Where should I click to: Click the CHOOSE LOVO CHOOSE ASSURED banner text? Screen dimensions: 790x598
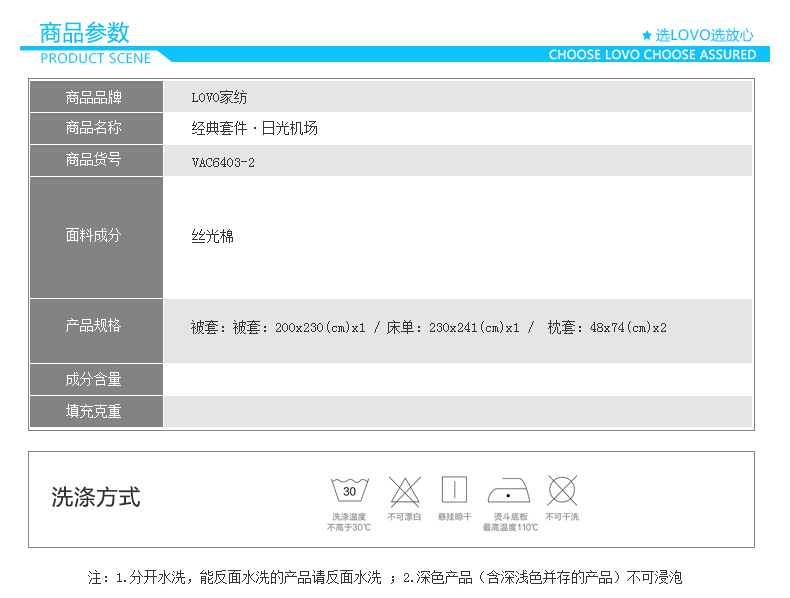pos(652,54)
